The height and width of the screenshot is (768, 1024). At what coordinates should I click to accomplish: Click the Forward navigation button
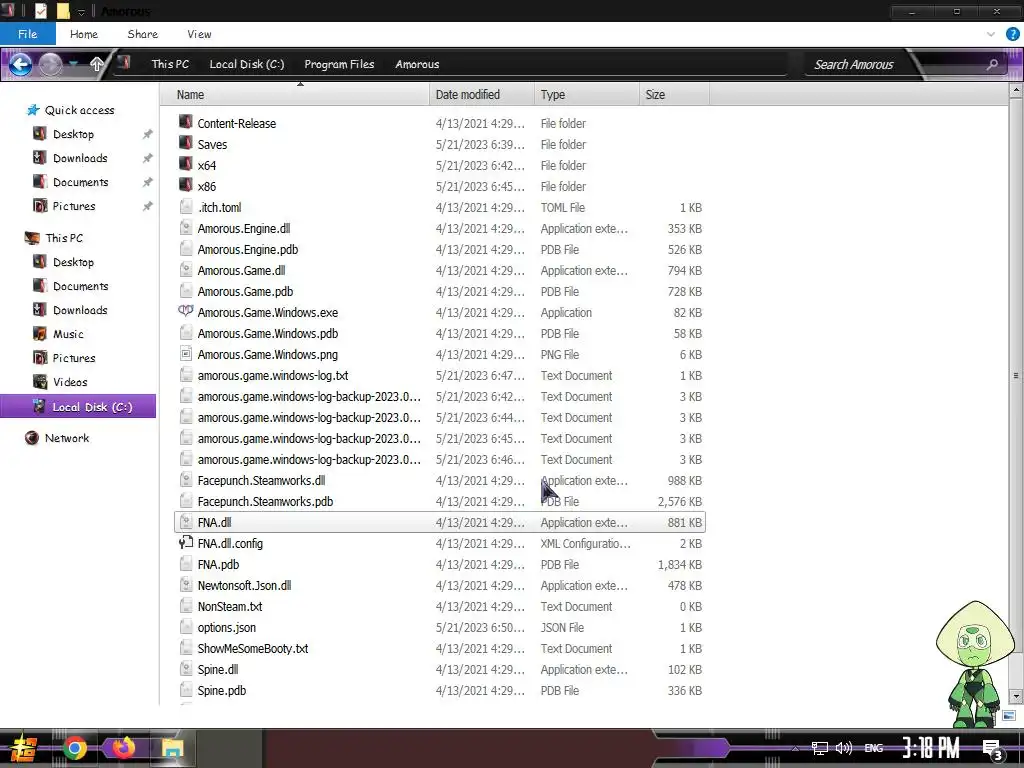coord(51,64)
